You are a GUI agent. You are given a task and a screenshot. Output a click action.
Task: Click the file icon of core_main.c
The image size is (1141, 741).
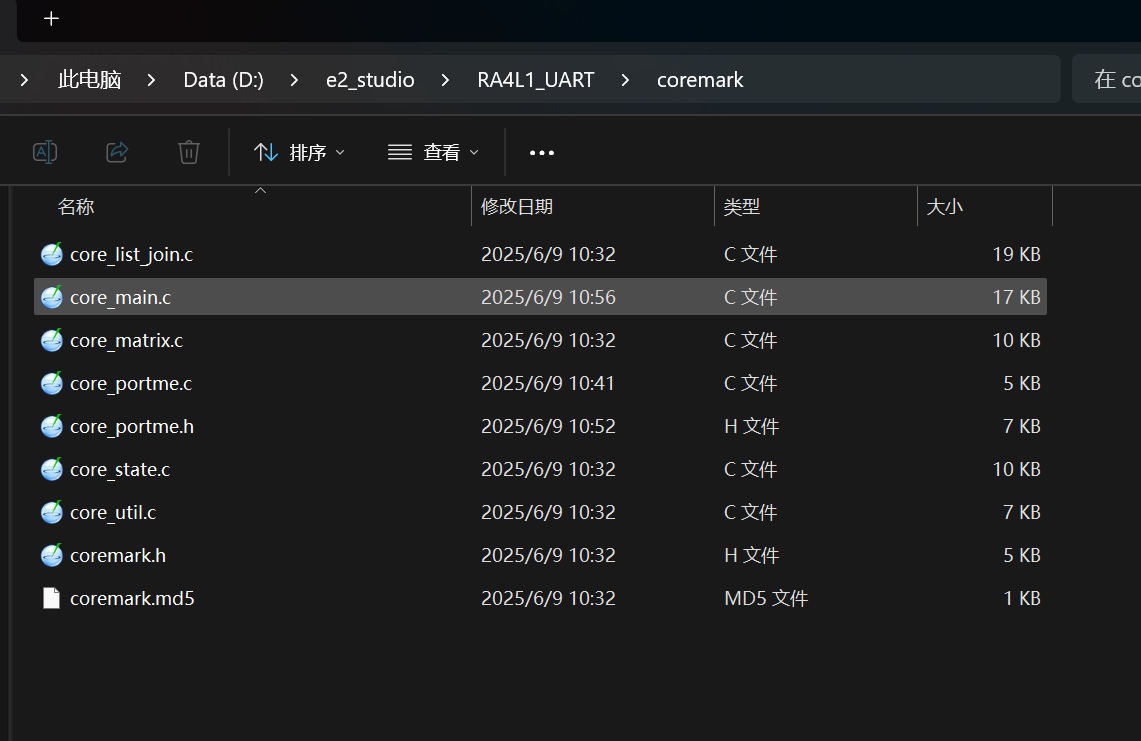coord(52,297)
